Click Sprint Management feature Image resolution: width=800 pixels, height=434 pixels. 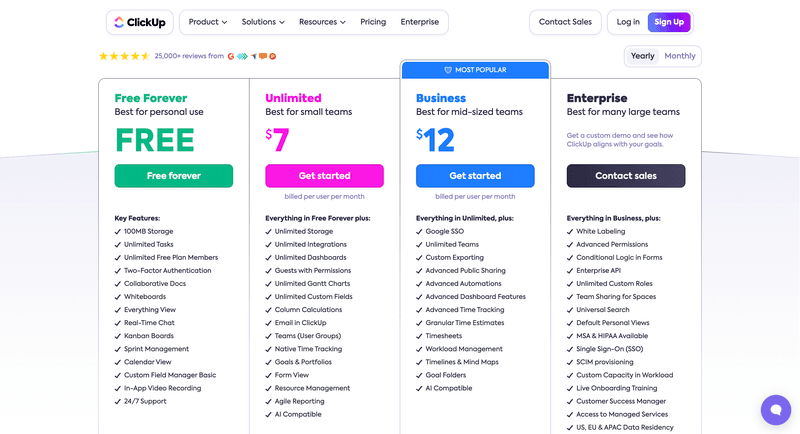point(156,349)
